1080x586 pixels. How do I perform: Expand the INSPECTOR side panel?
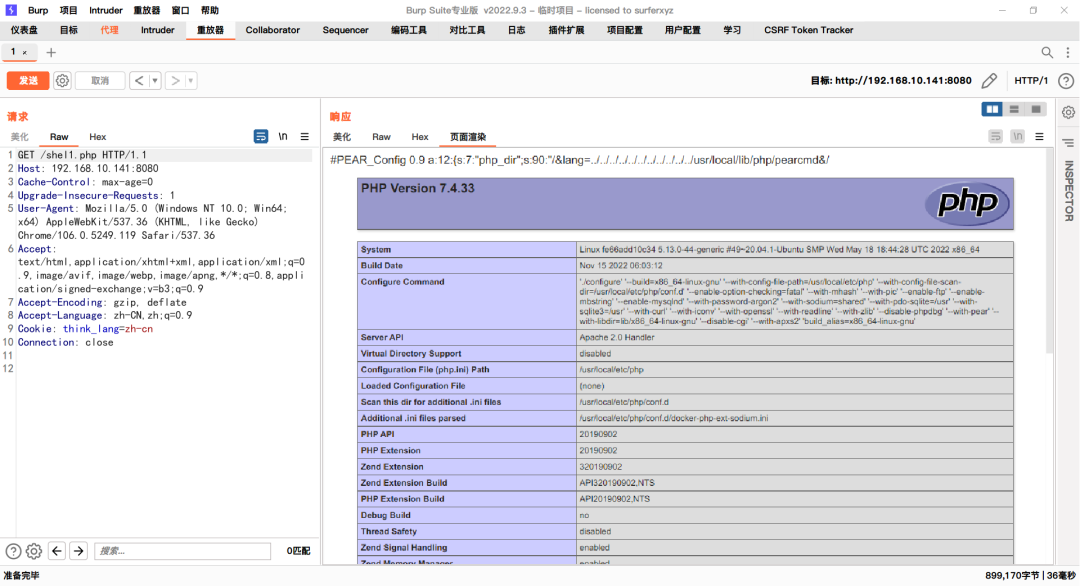(1069, 191)
